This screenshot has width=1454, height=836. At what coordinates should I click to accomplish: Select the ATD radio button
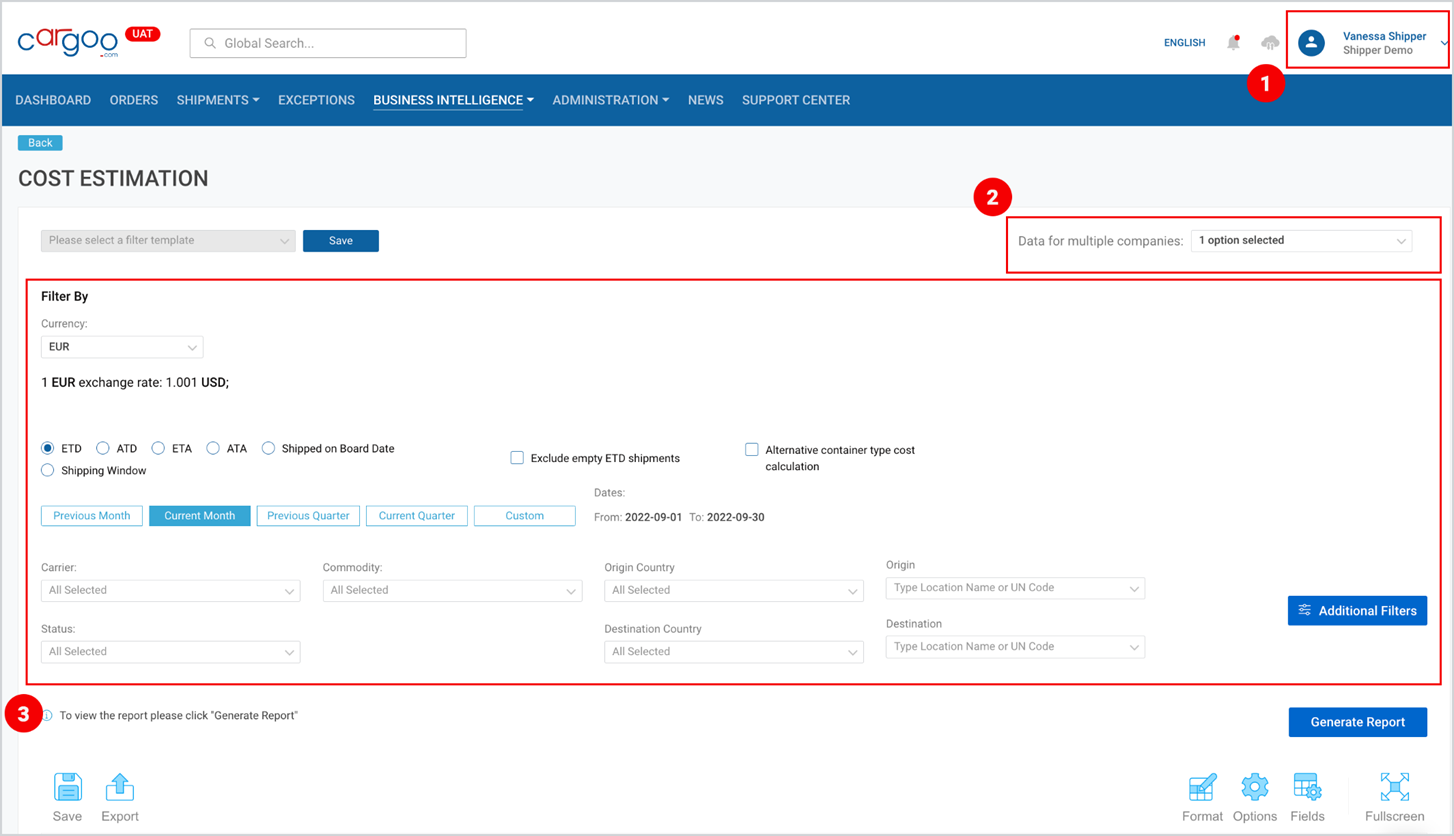pos(103,449)
